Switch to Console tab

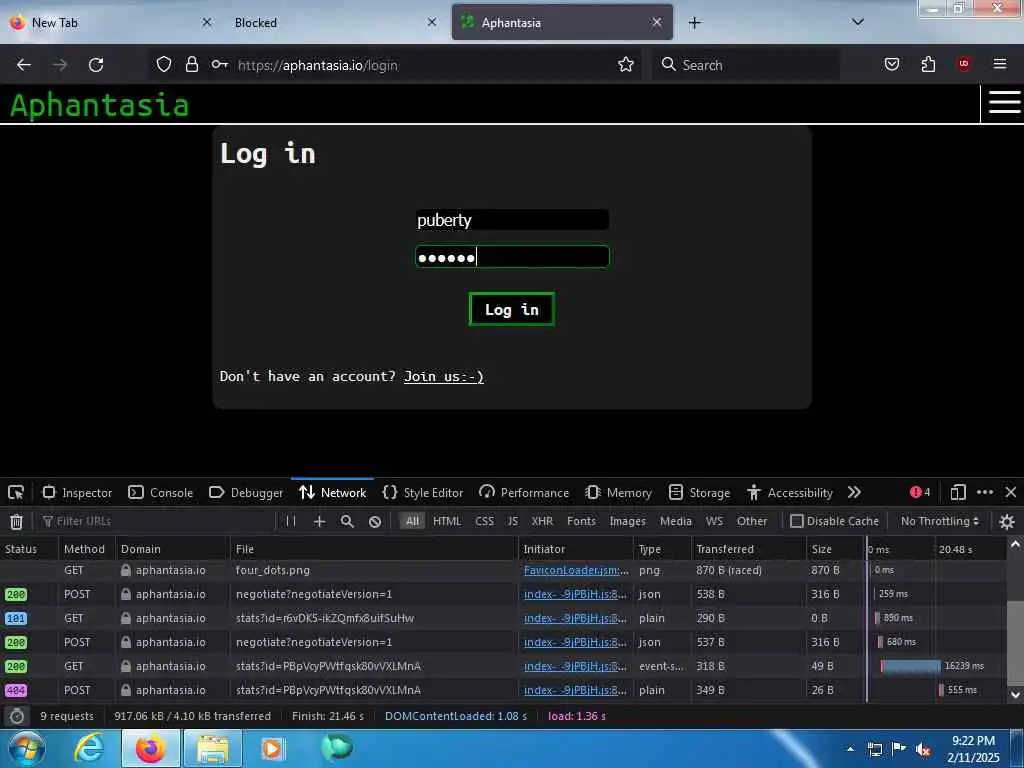[161, 492]
